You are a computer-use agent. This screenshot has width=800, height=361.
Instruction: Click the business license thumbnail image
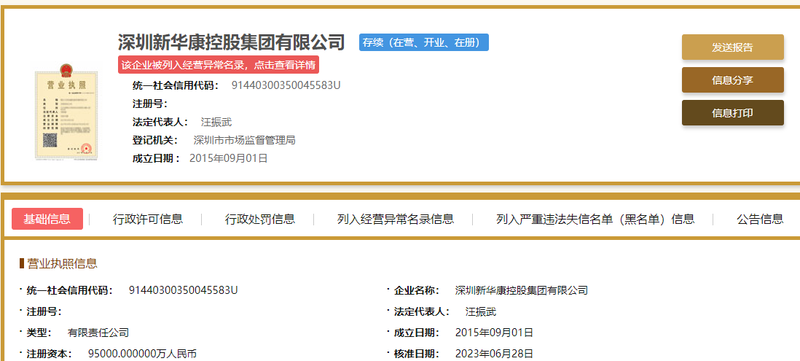(x=66, y=112)
